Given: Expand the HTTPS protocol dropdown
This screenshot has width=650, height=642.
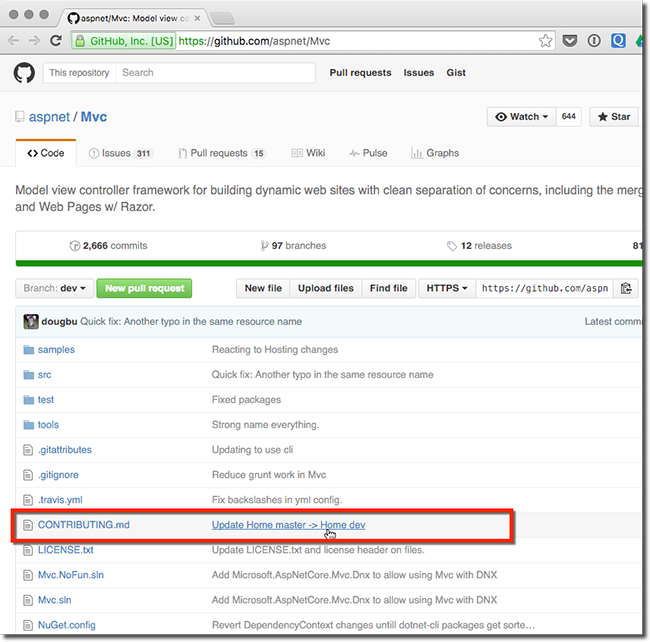Looking at the screenshot, I should [x=446, y=288].
